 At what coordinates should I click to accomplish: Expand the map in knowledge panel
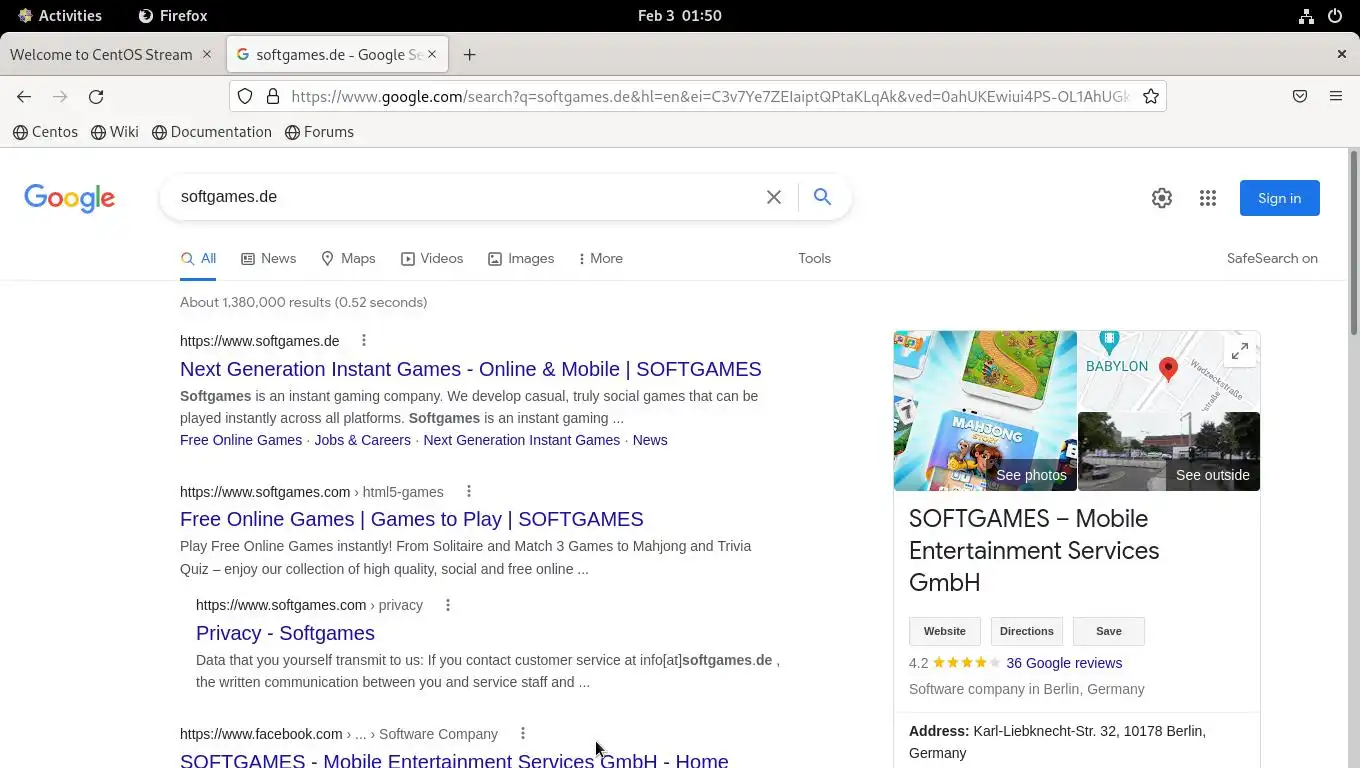(1240, 351)
